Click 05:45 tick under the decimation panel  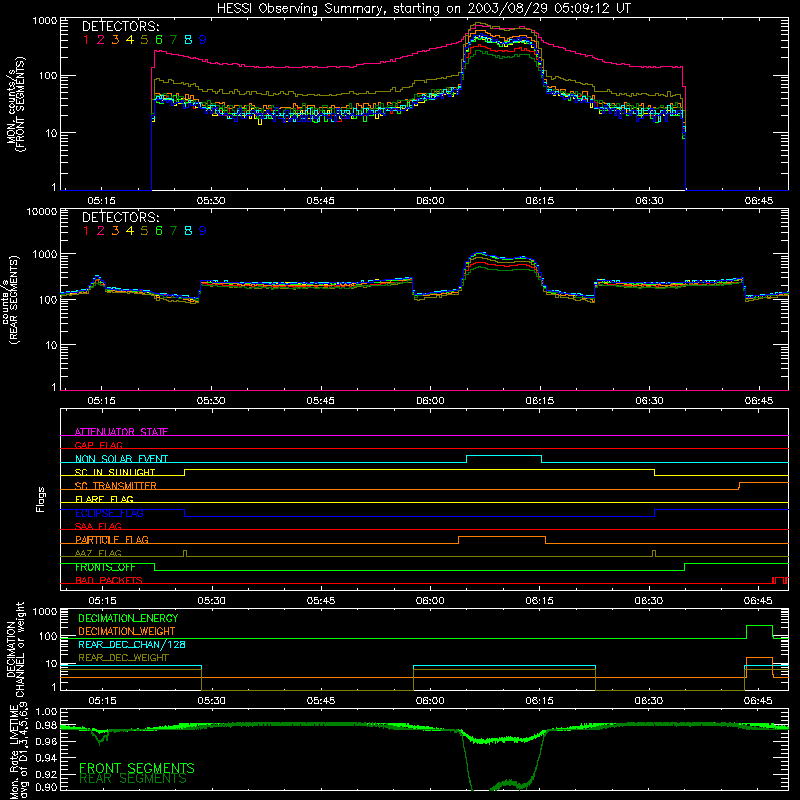tap(321, 701)
